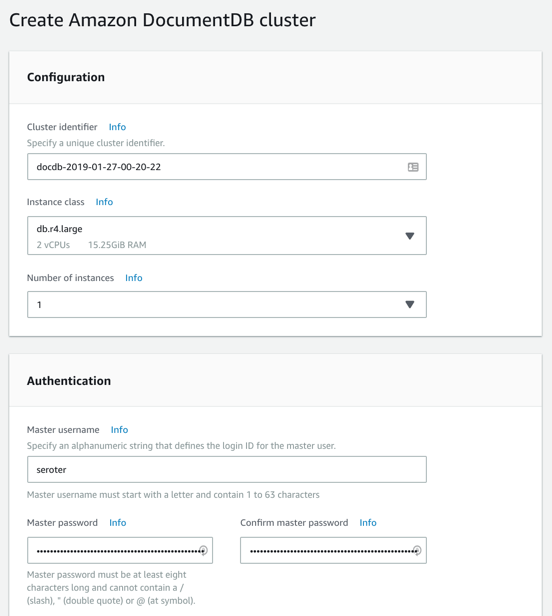Click the Number of instances label
The height and width of the screenshot is (616, 552).
tap(70, 278)
